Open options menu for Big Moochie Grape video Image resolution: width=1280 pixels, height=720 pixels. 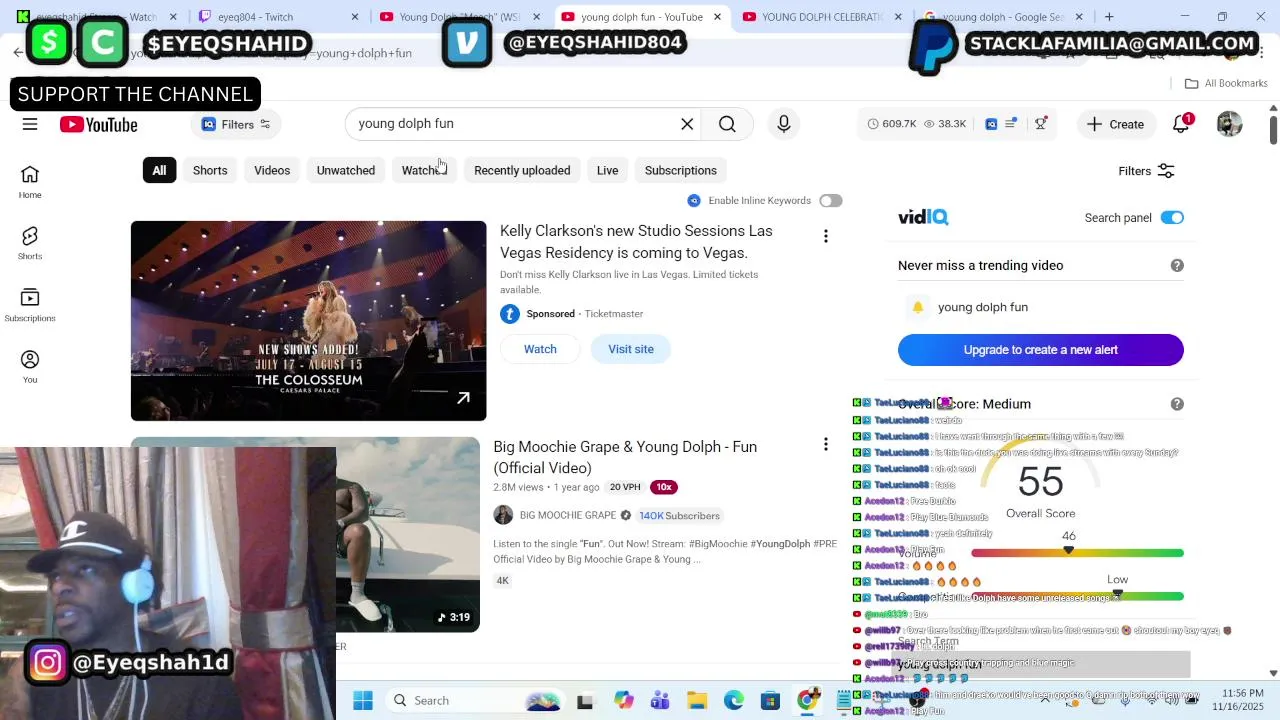pyautogui.click(x=826, y=444)
